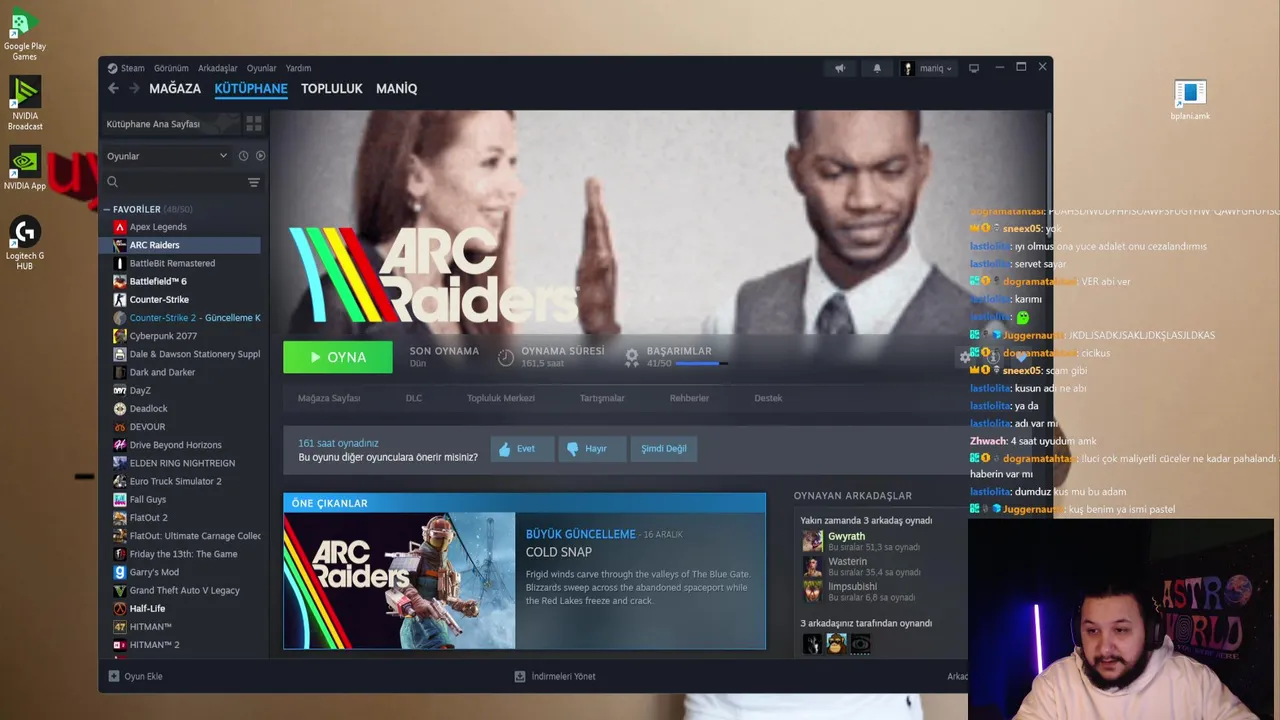The width and height of the screenshot is (1280, 720).
Task: Click the Cyberpunk 2077 game icon
Action: click(x=120, y=336)
